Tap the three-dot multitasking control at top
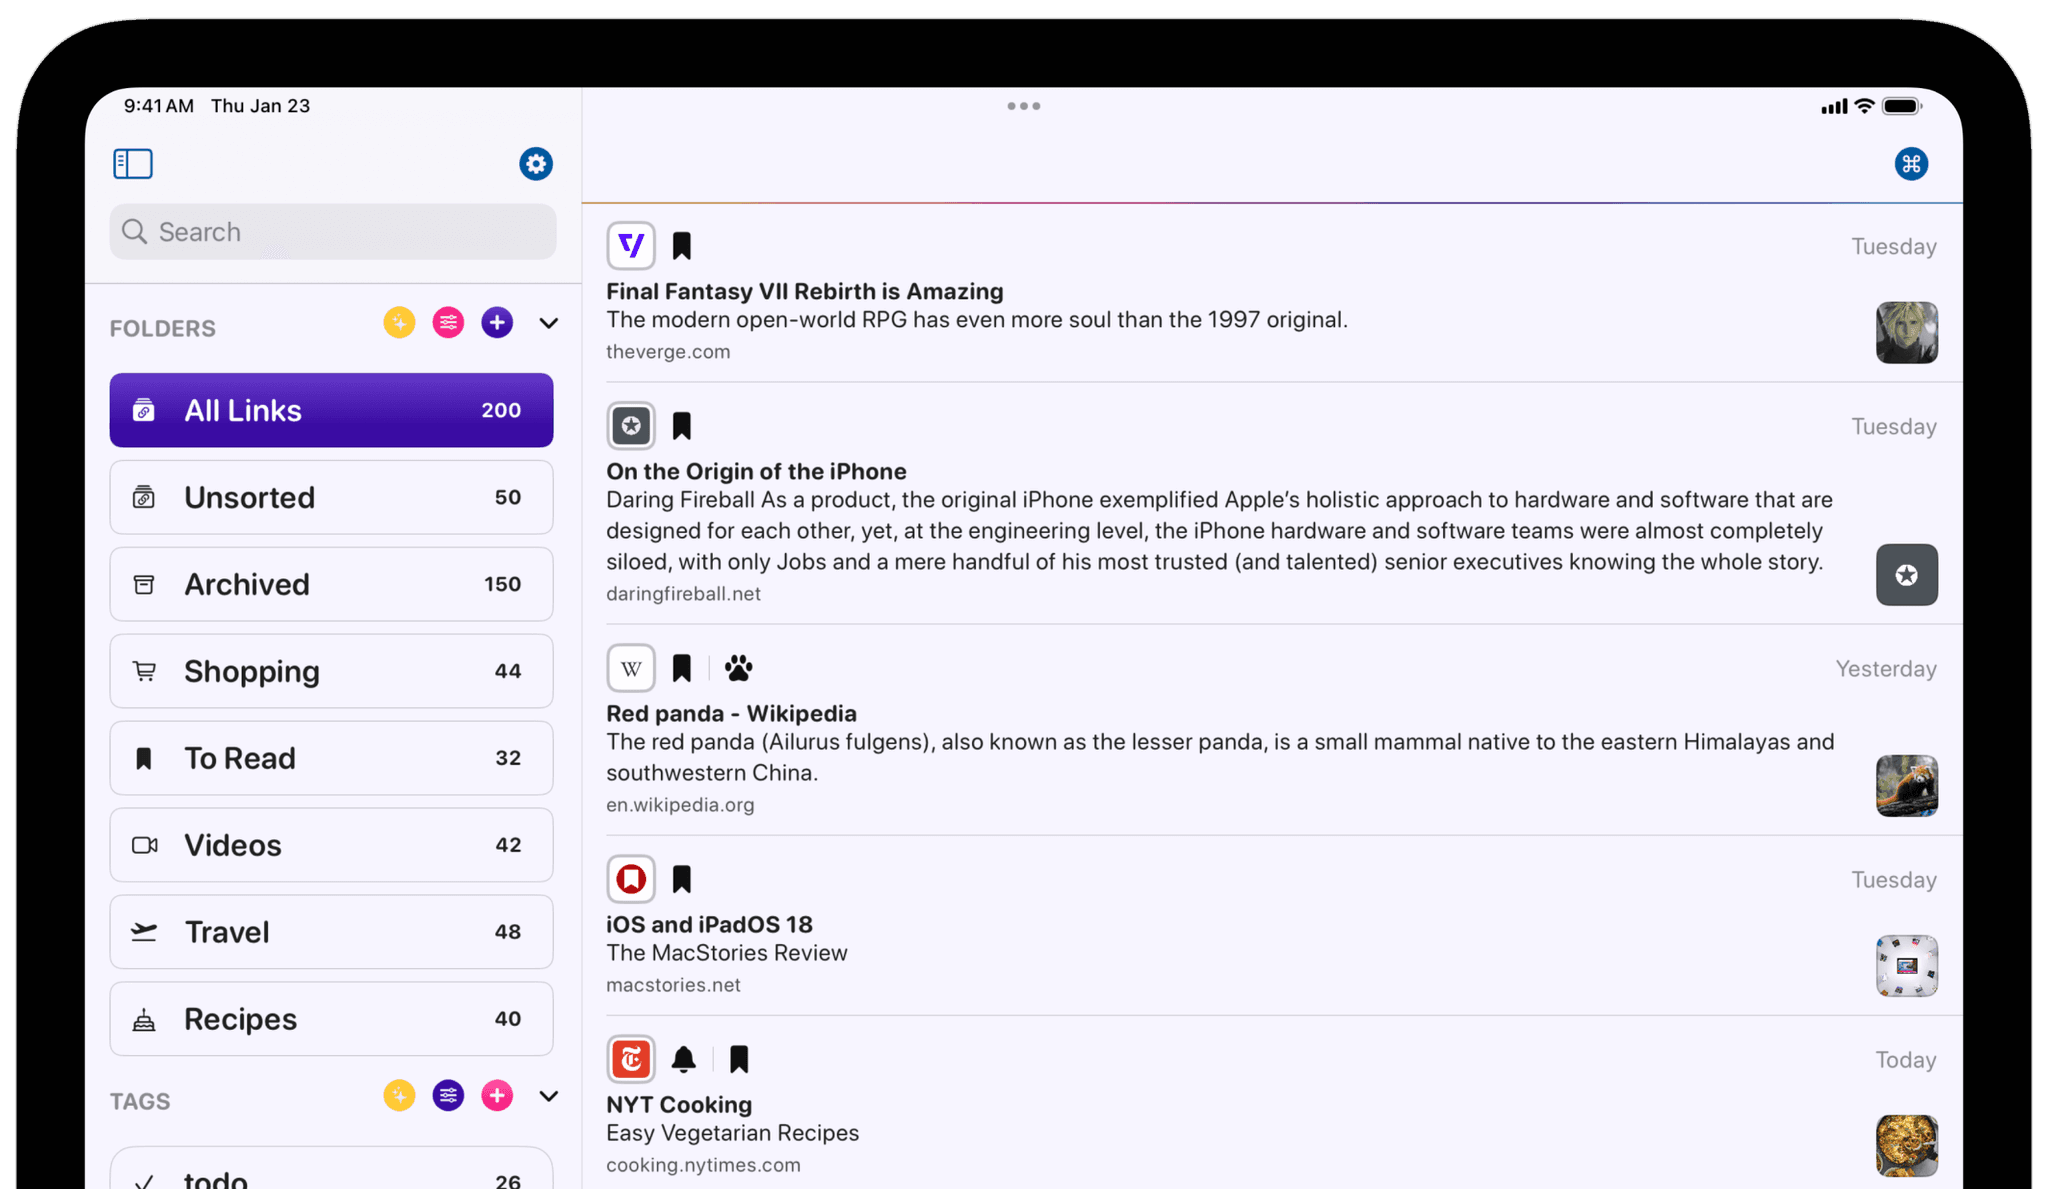The height and width of the screenshot is (1189, 2048). 1024,106
